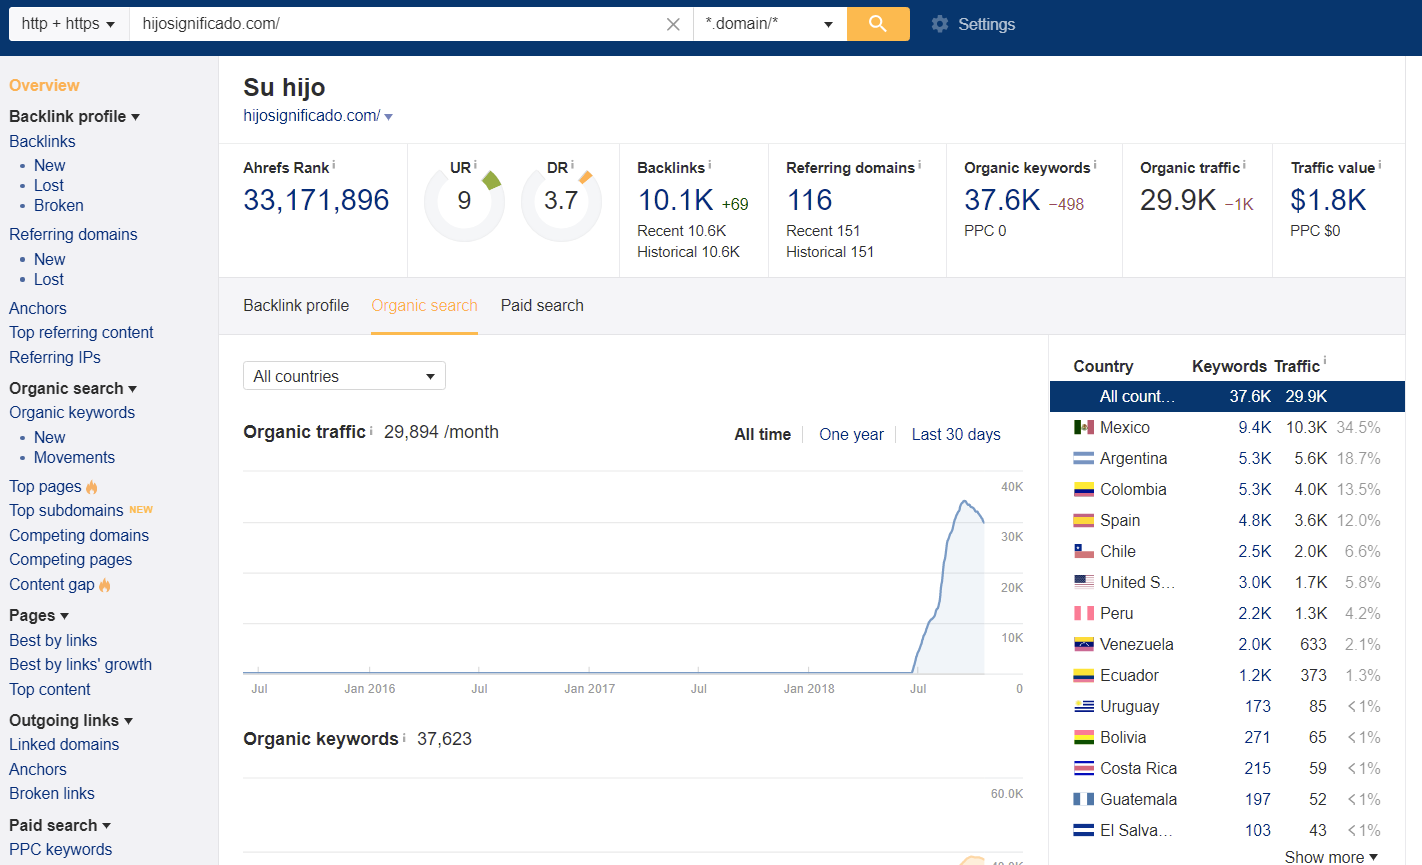The image size is (1422, 865).
Task: Click the Guatemala flag icon
Action: (1083, 799)
